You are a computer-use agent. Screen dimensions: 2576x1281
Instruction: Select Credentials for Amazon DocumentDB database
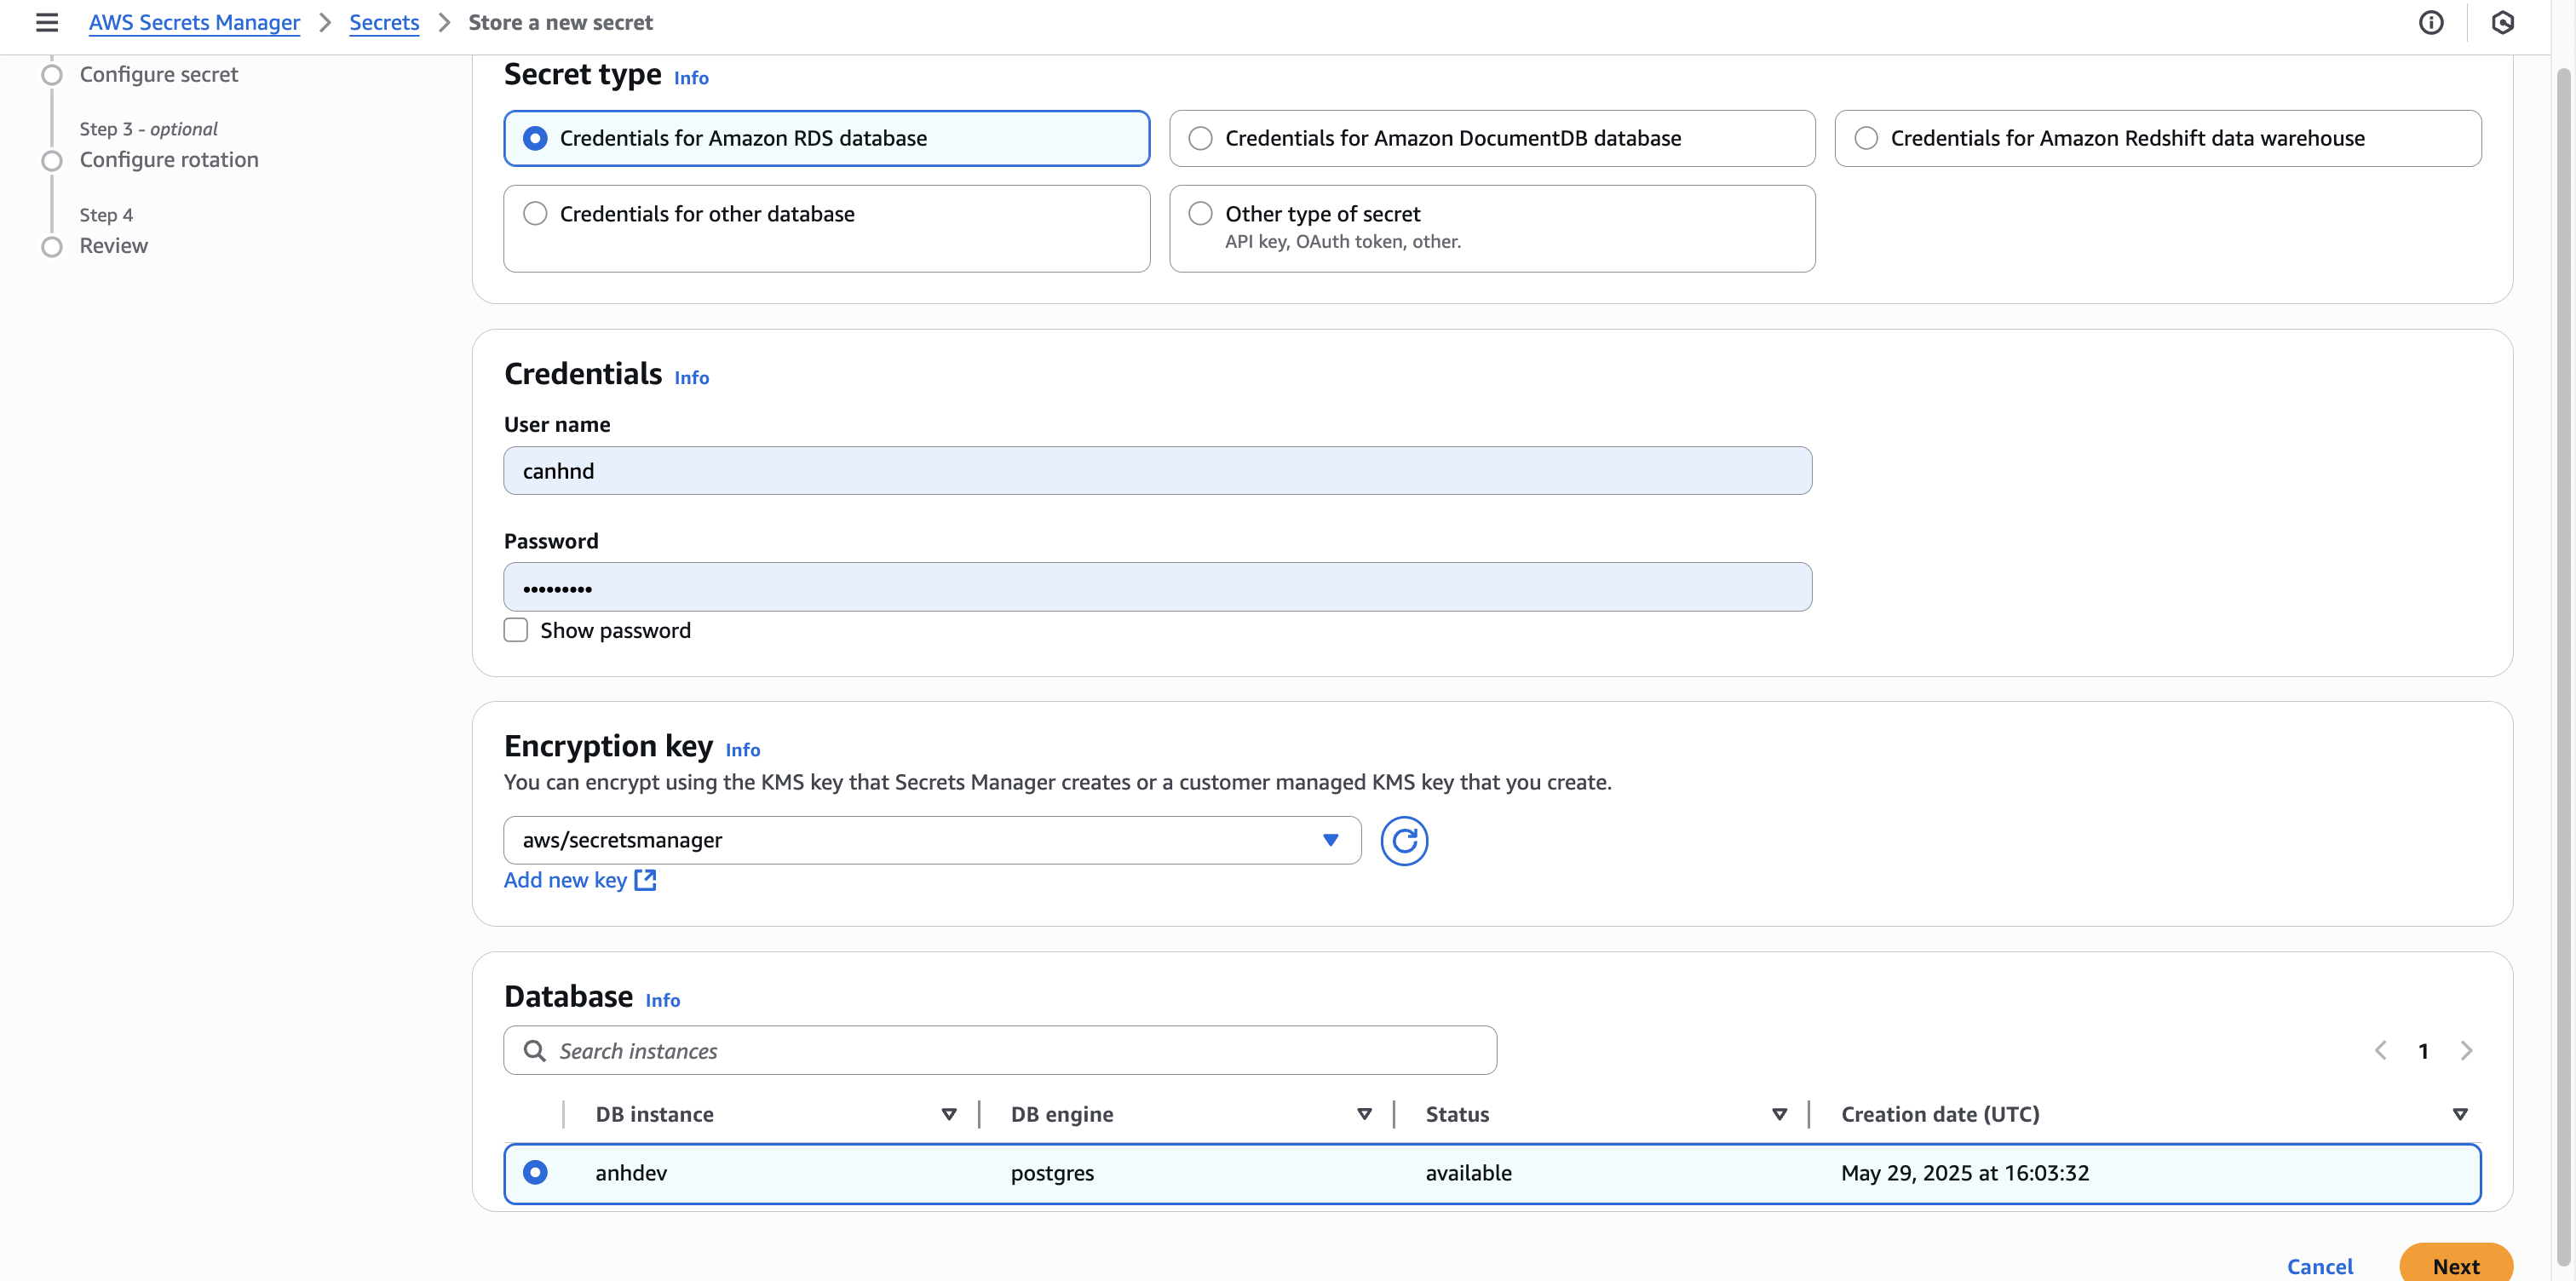(1200, 138)
